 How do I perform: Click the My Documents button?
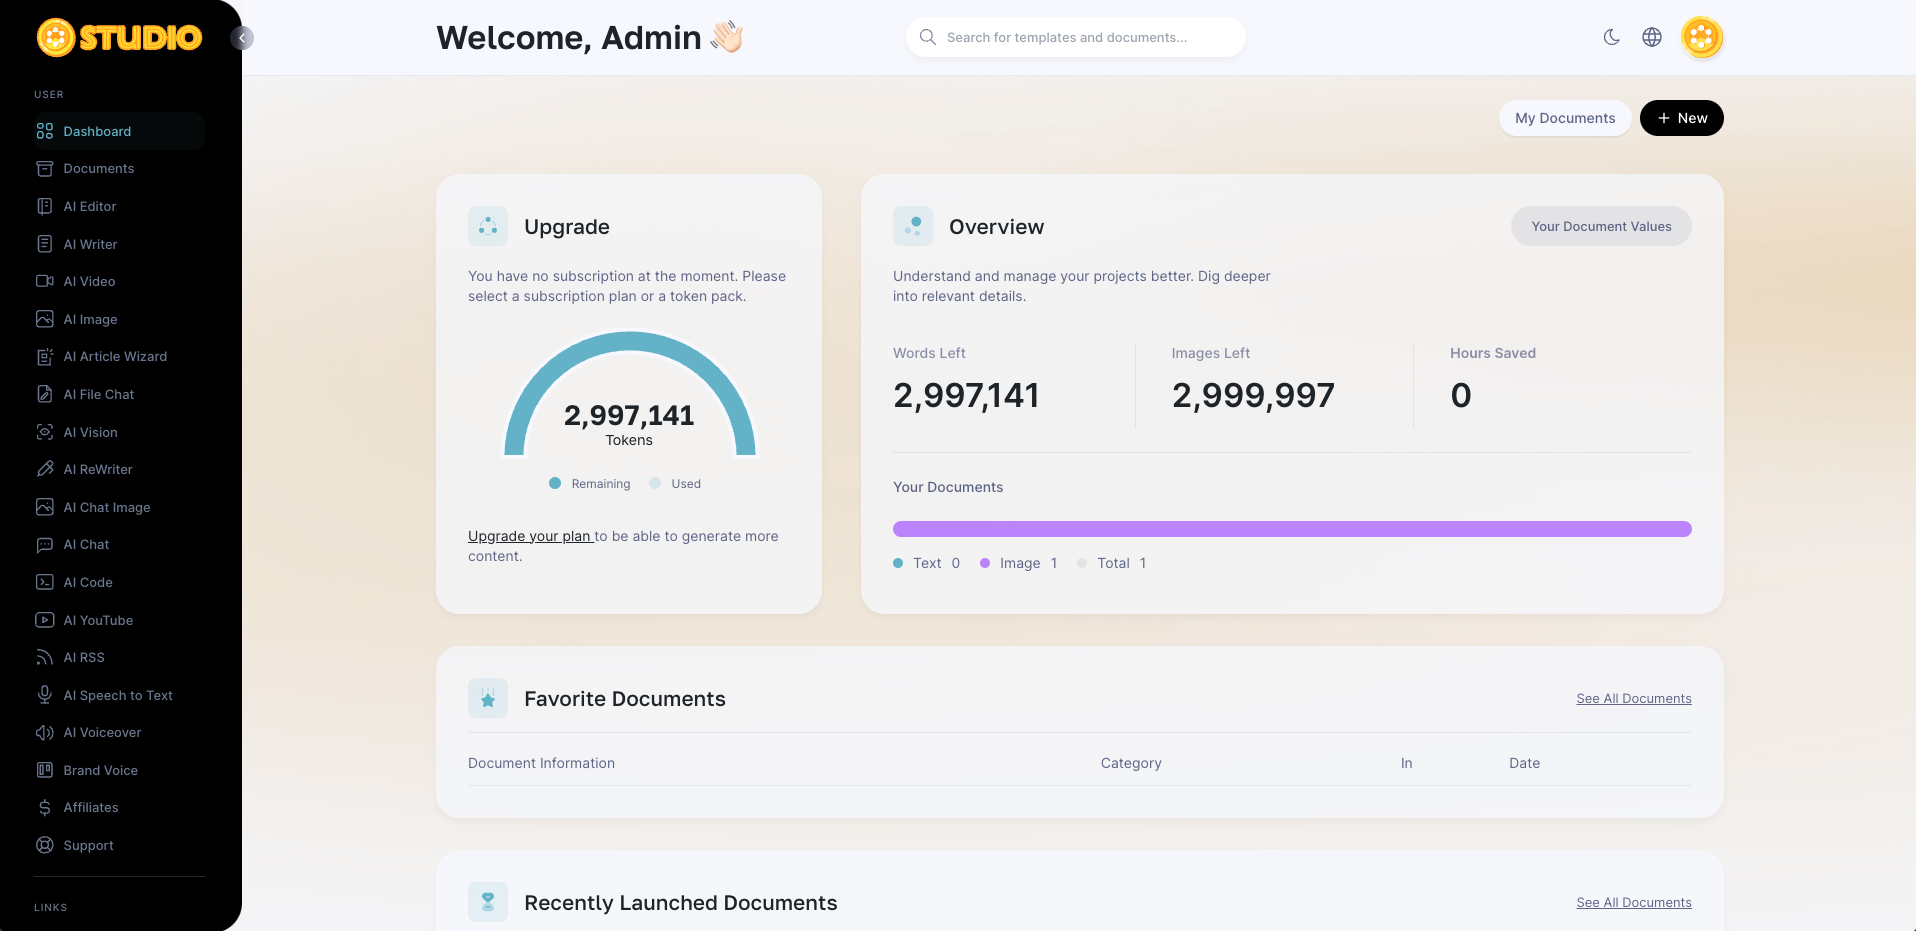(x=1564, y=118)
